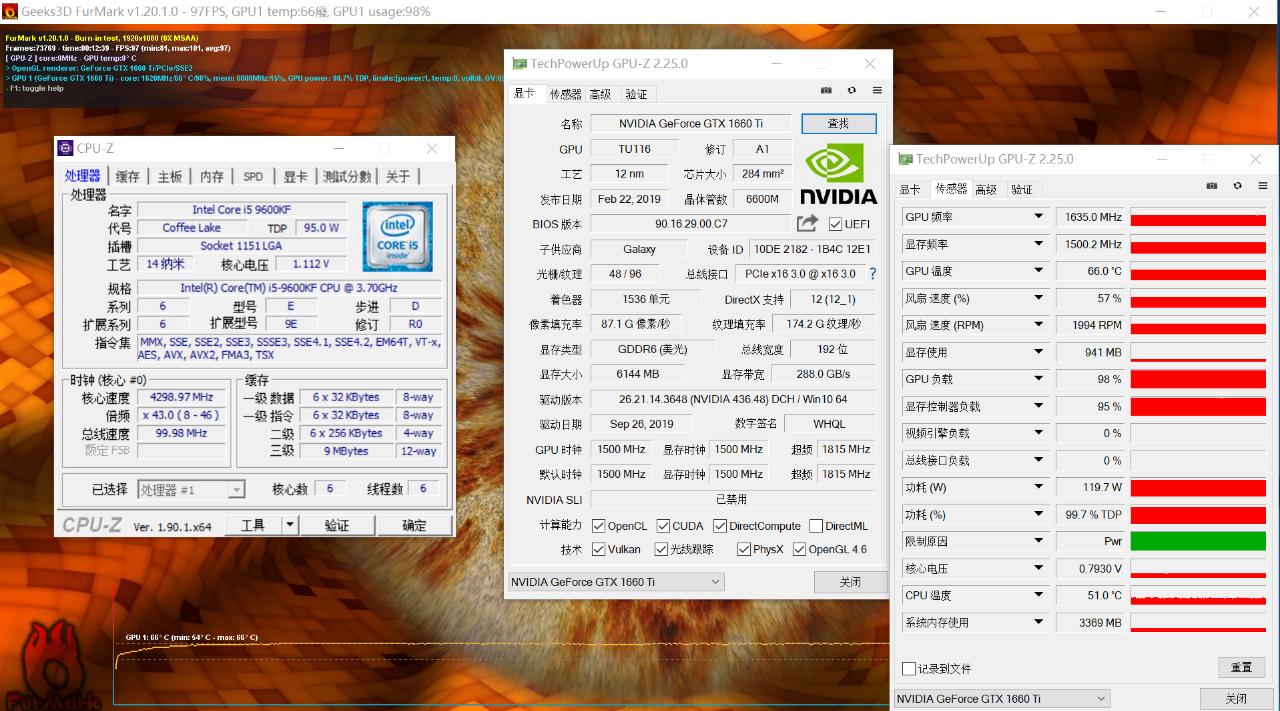The height and width of the screenshot is (711, 1280).
Task: Click the BIOS upload arrow icon in GPU-Z
Action: pos(806,223)
